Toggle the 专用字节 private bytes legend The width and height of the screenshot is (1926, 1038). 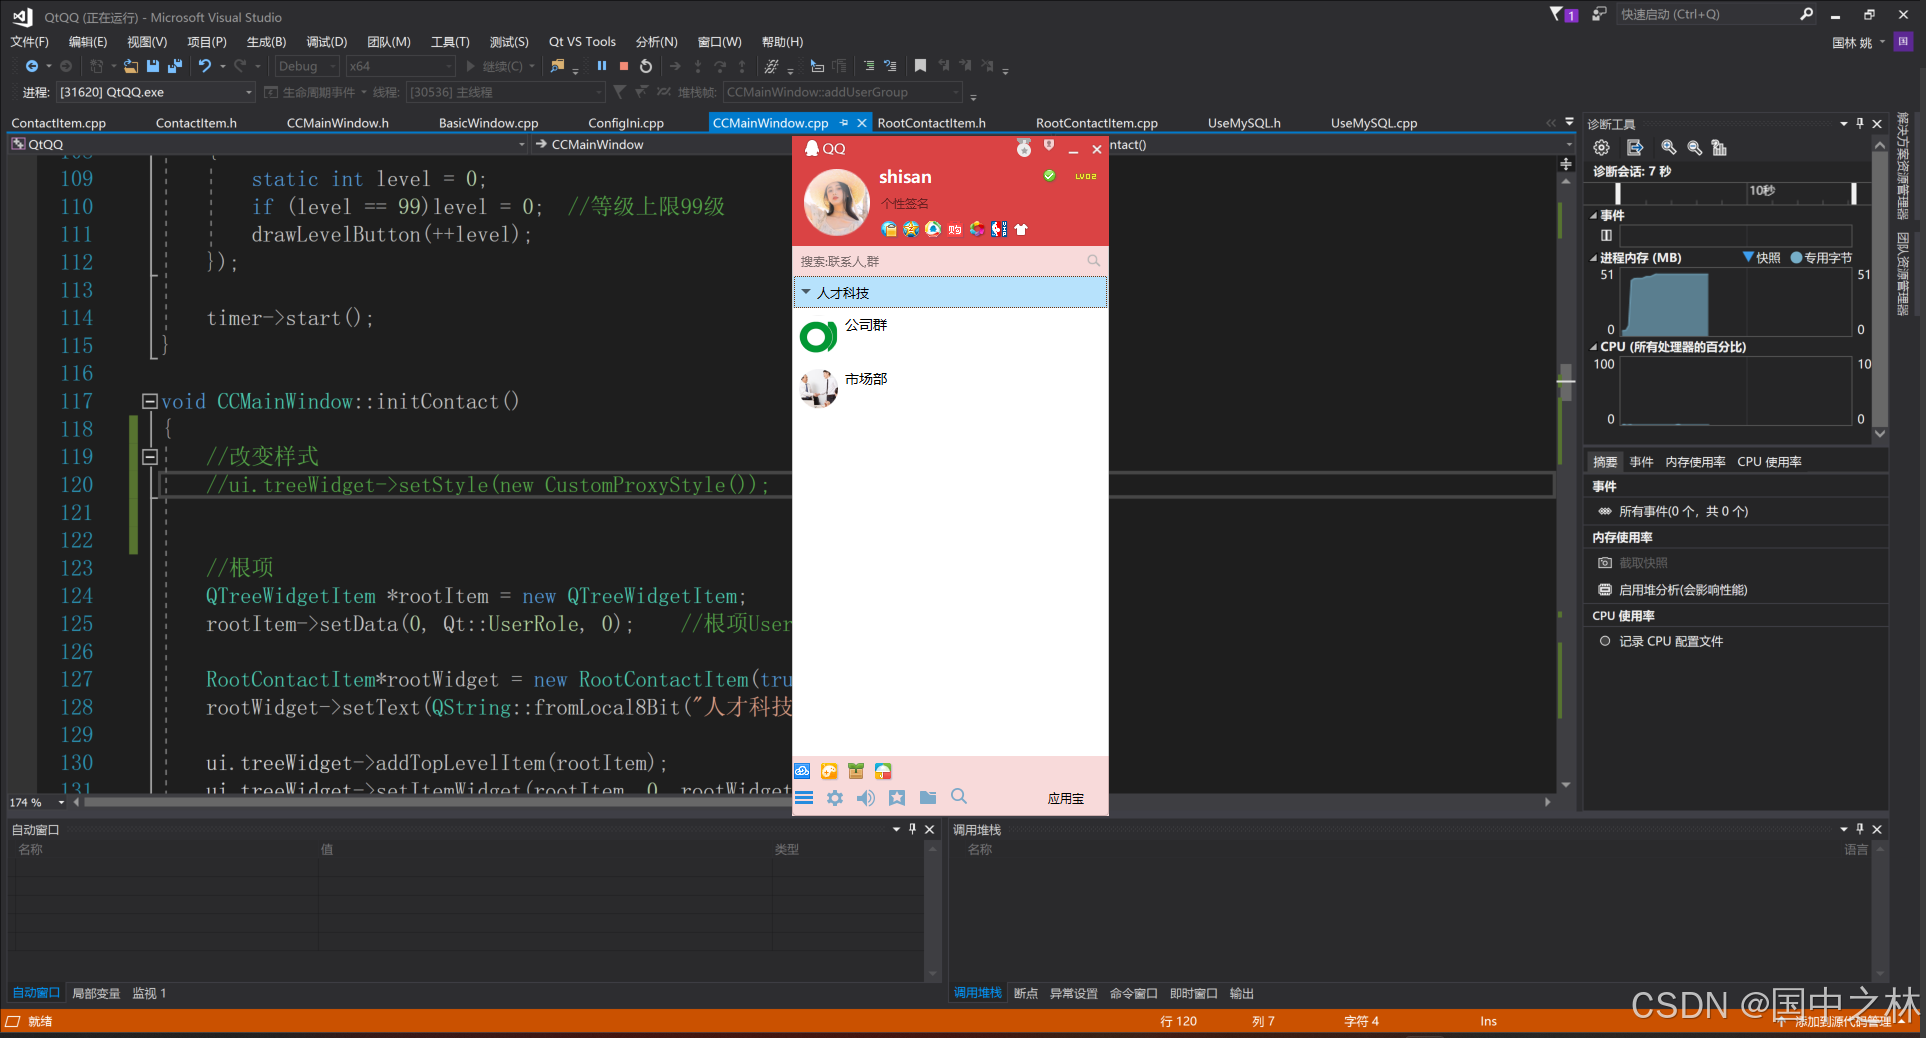pos(1821,258)
